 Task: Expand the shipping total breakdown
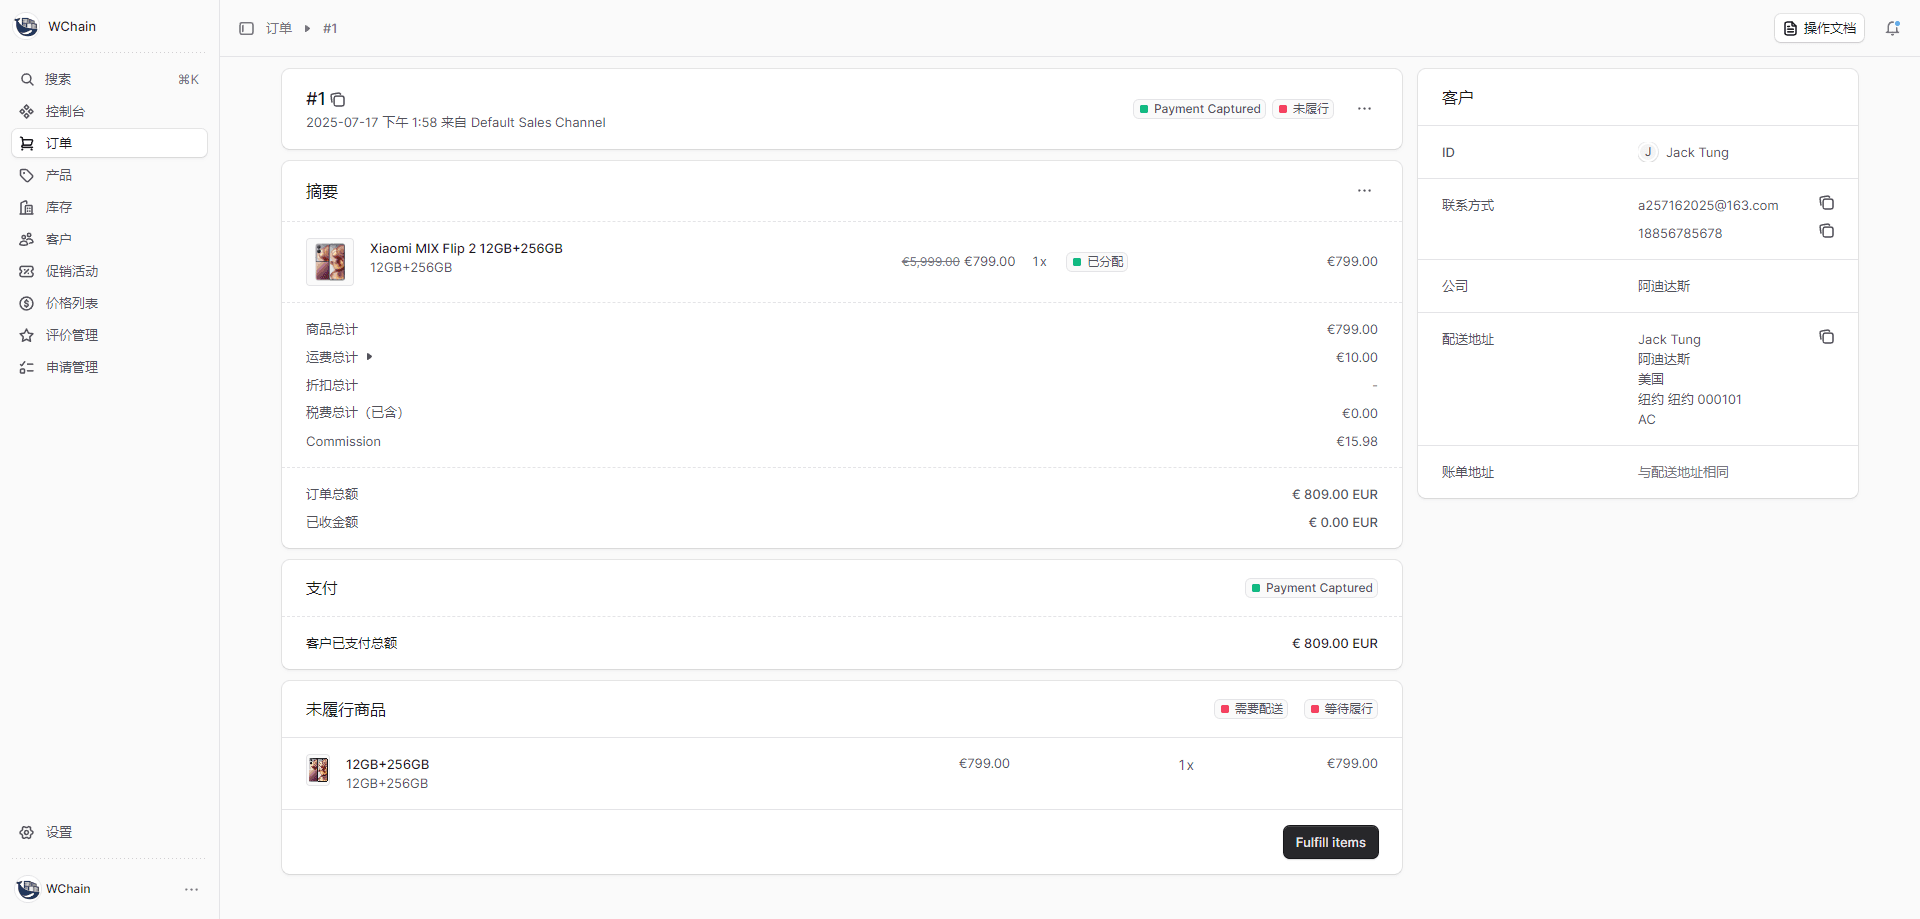pyautogui.click(x=369, y=357)
